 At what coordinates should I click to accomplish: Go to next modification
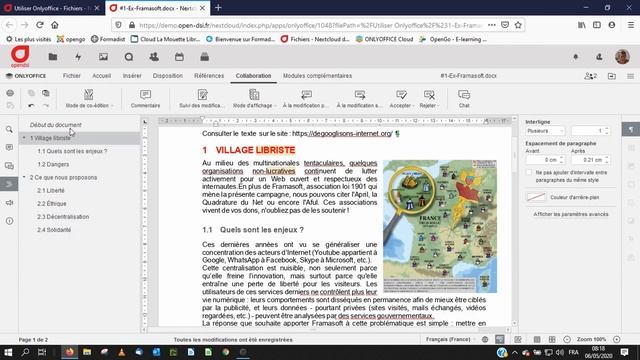360,99
